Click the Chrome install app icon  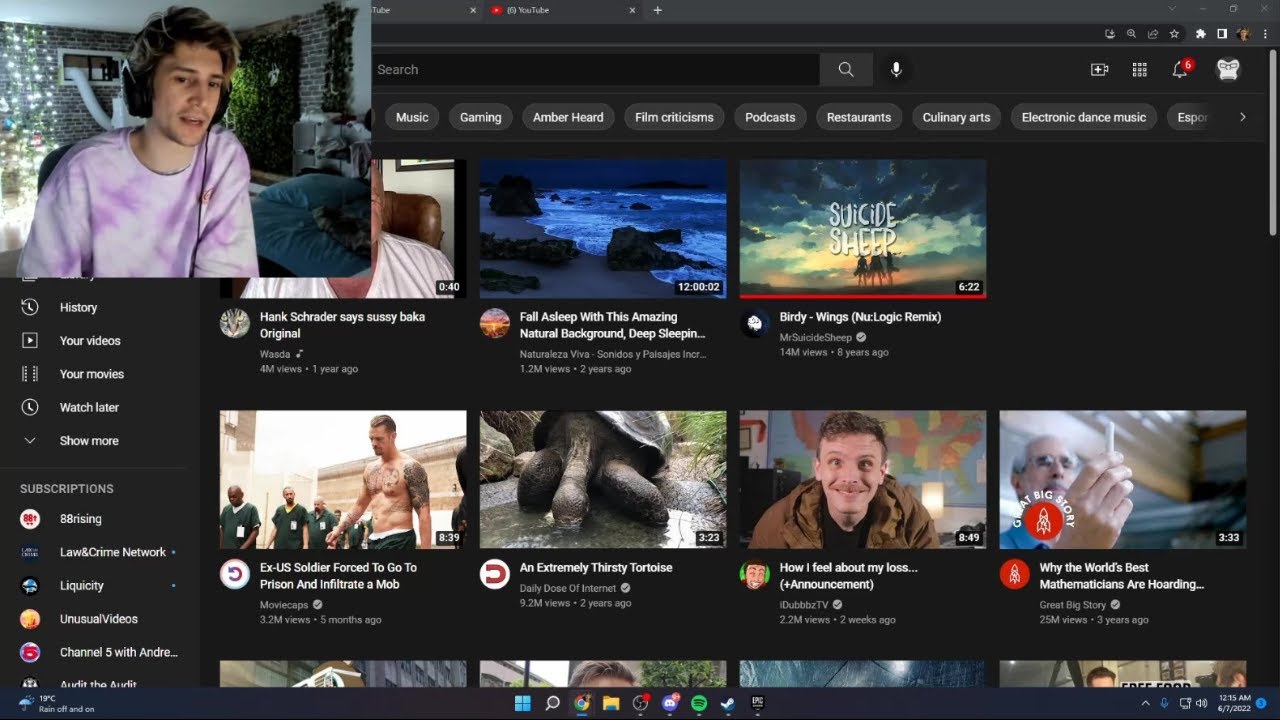coord(1110,33)
